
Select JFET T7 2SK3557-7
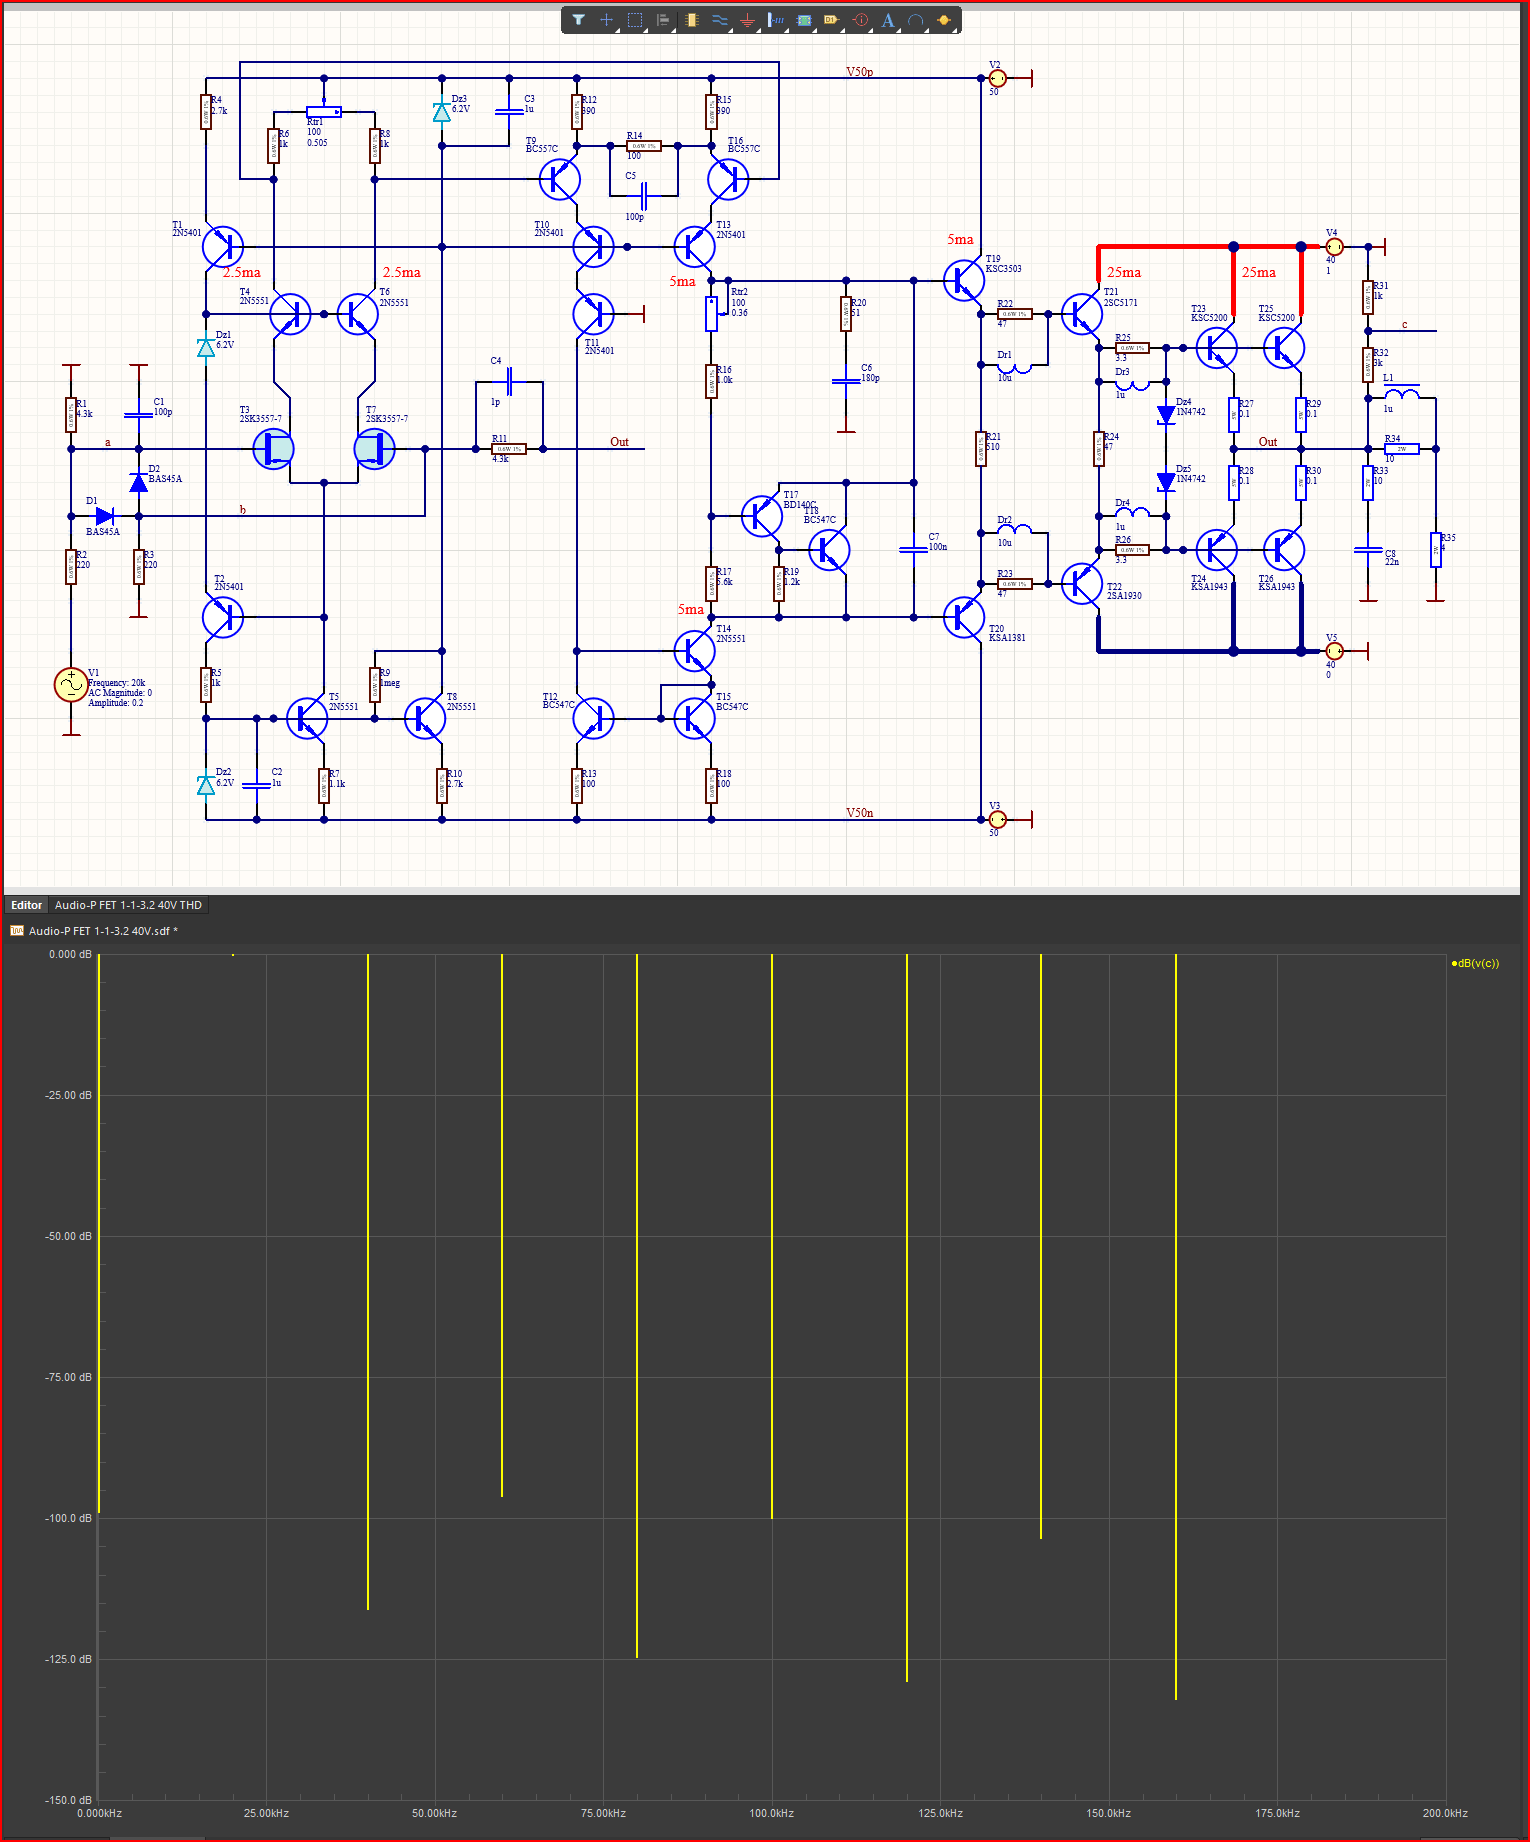tap(375, 449)
